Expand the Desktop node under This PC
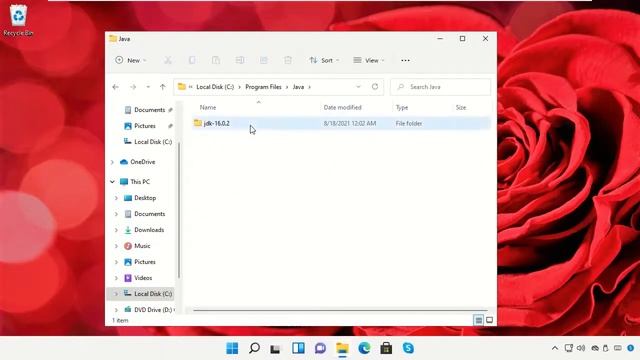 (x=116, y=198)
